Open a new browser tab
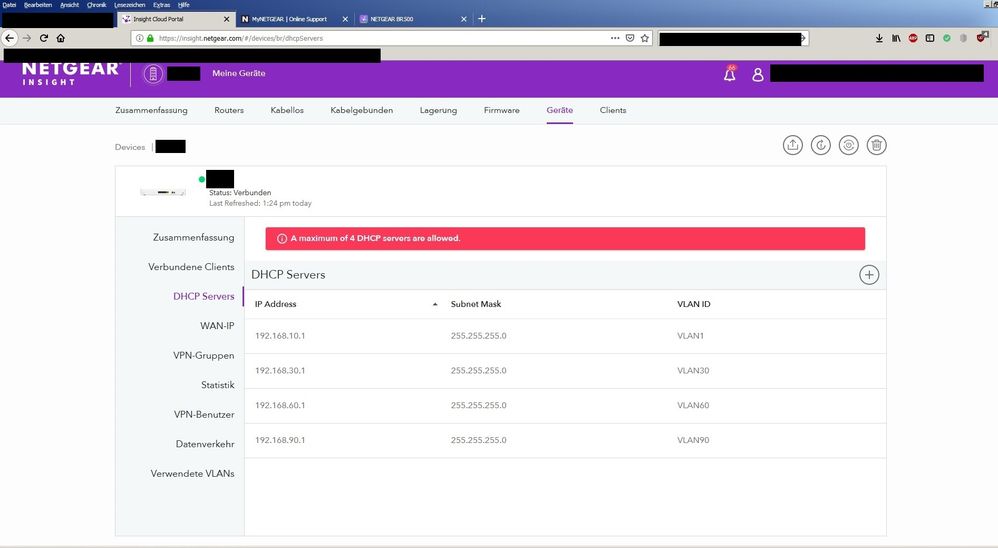 point(482,19)
